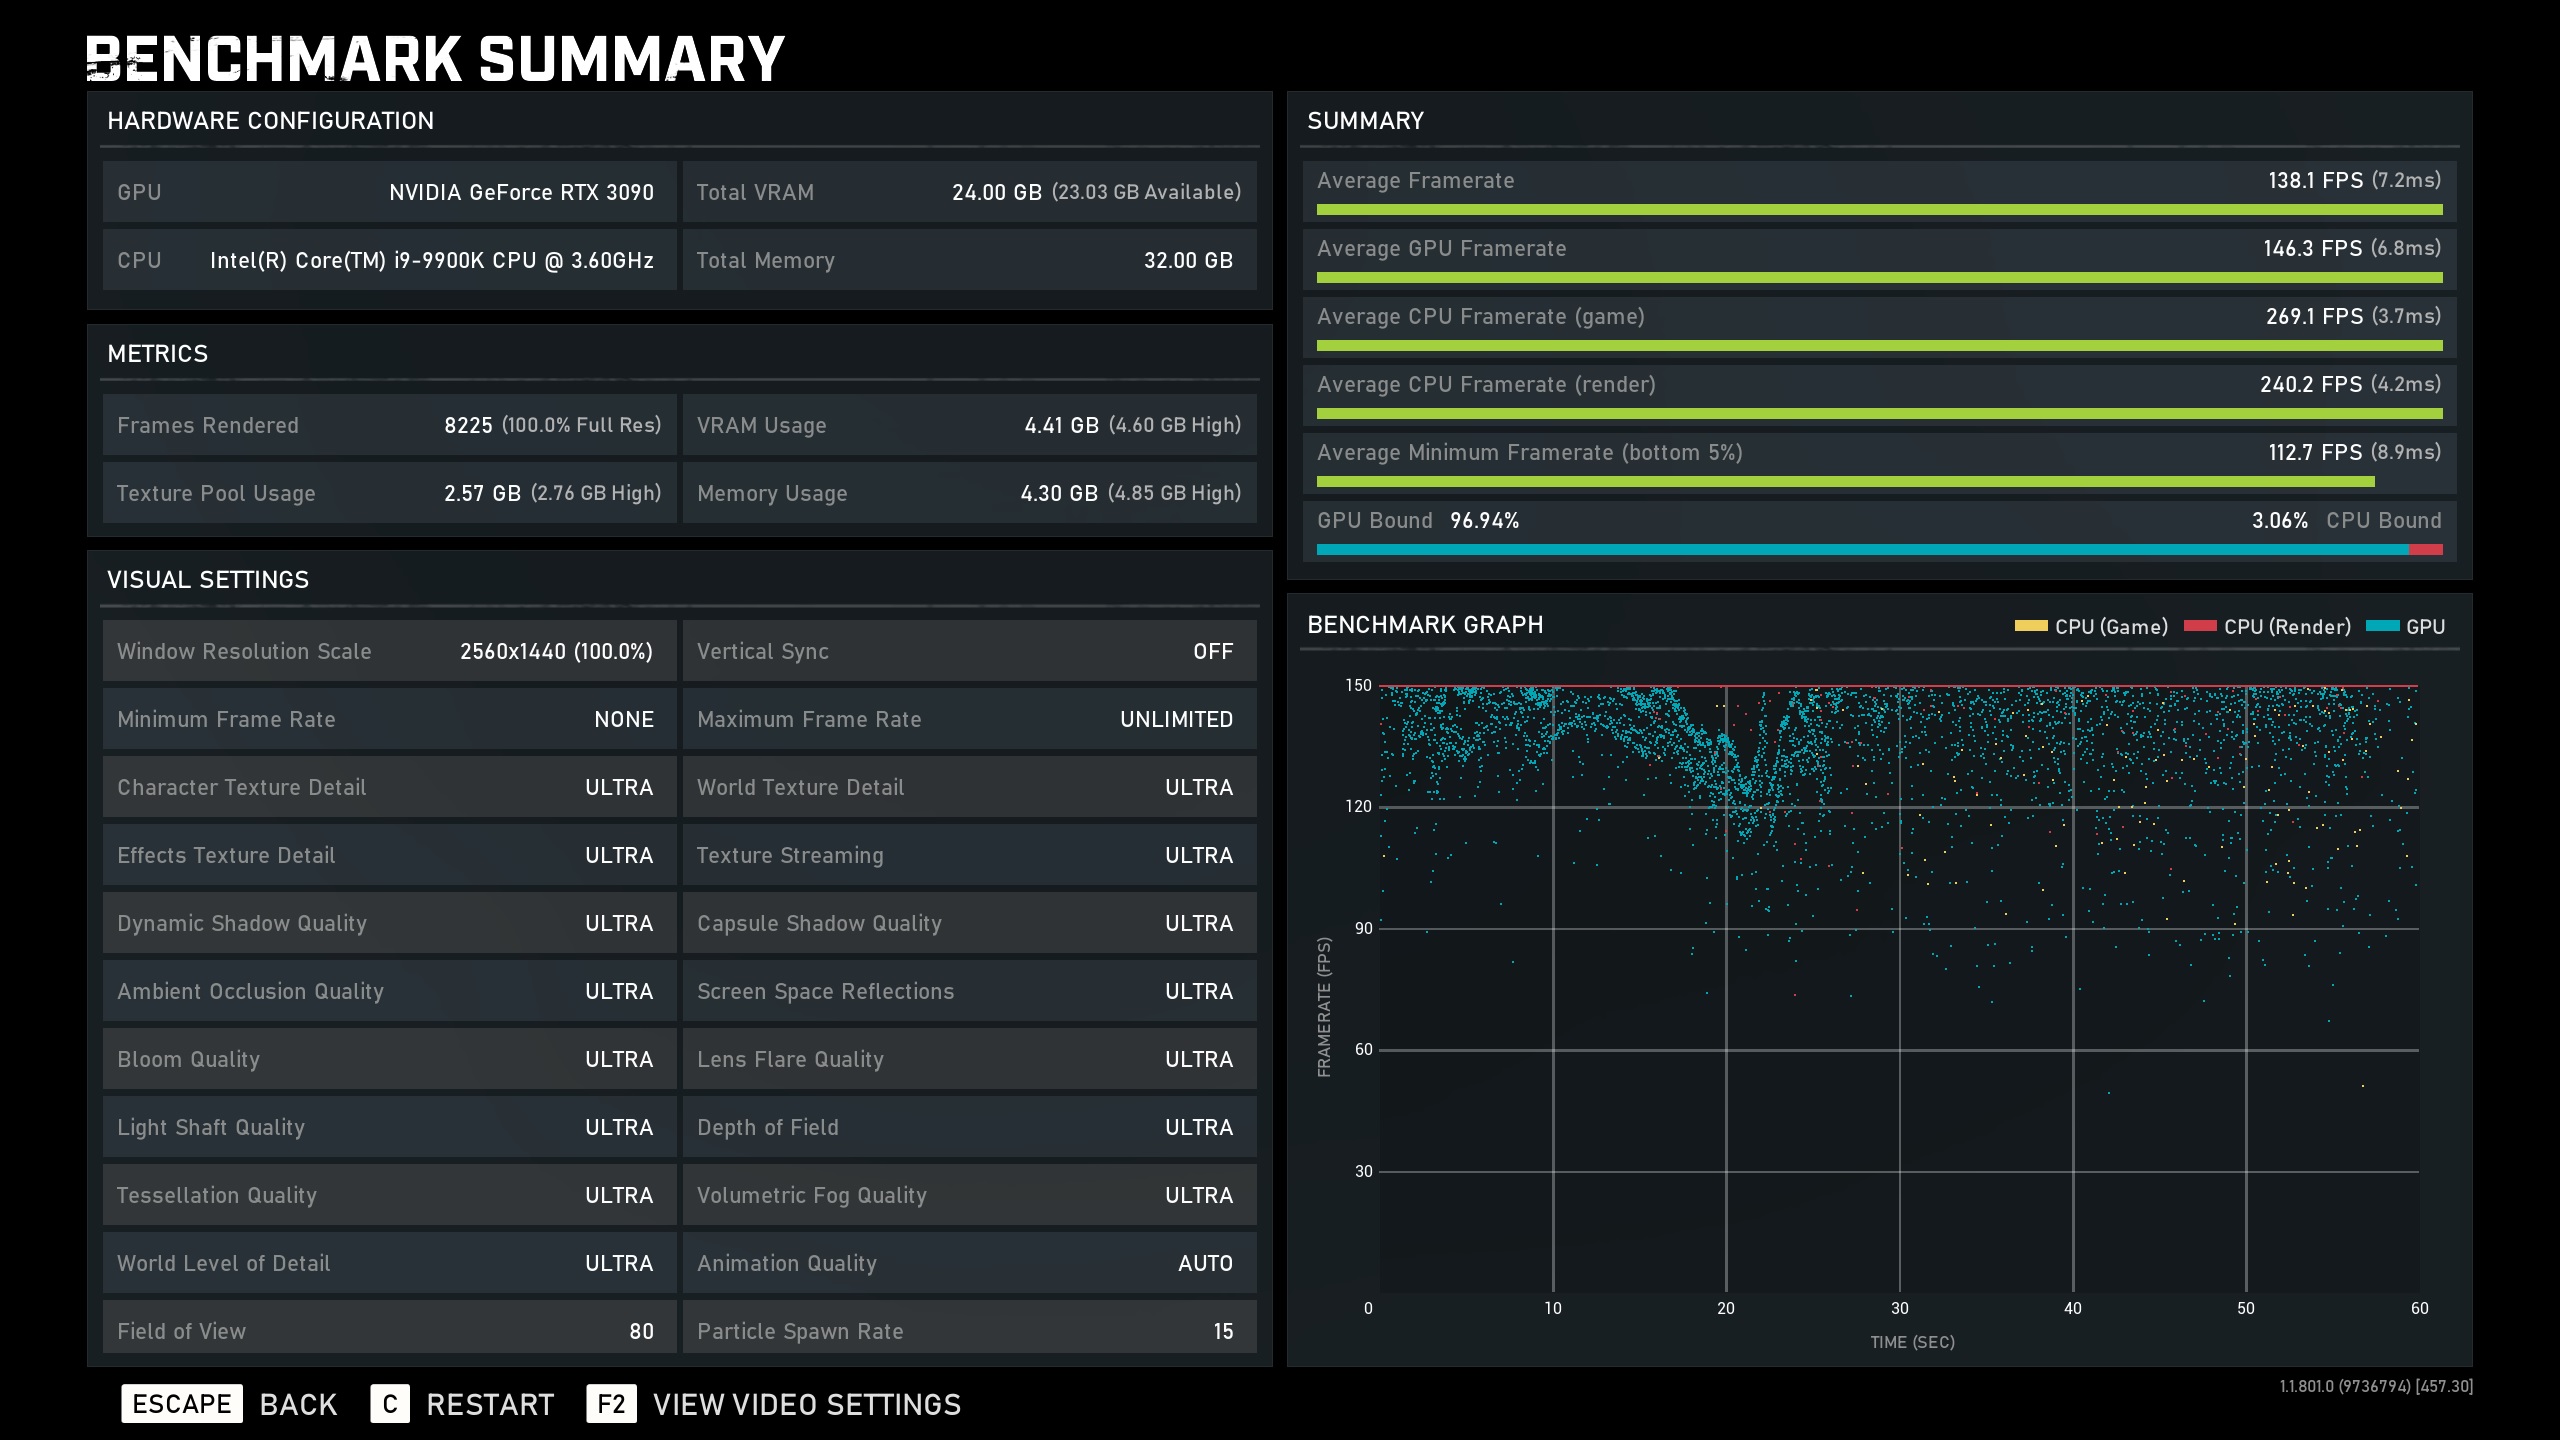Open VIEW VIDEO SETTINGS
The width and height of the screenshot is (2560, 1440).
806,1404
